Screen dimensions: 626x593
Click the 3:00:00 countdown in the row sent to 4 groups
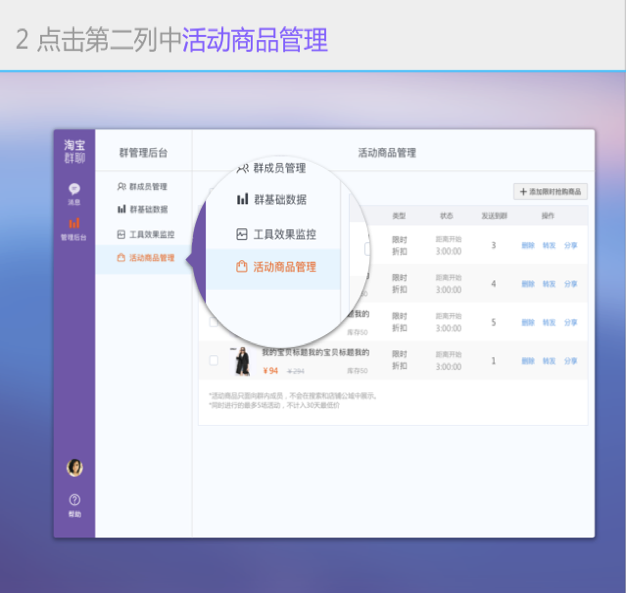[448, 290]
